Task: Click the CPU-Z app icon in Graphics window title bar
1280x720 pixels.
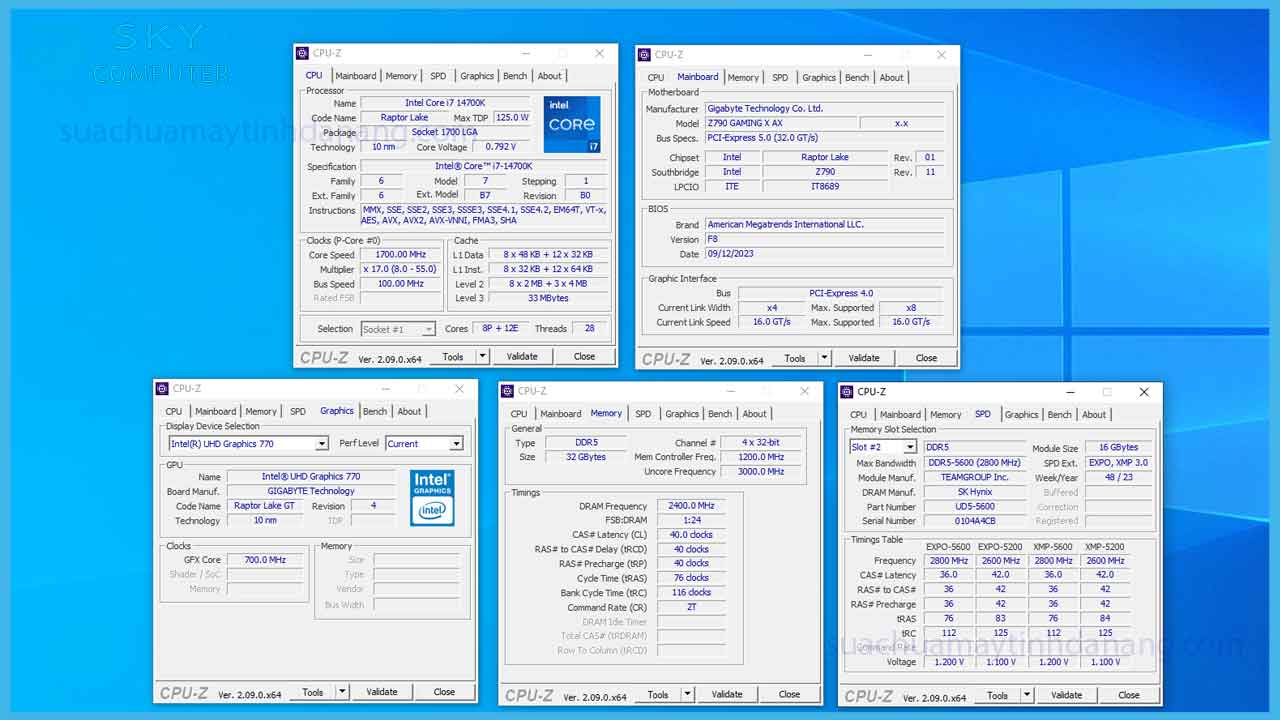Action: click(163, 388)
